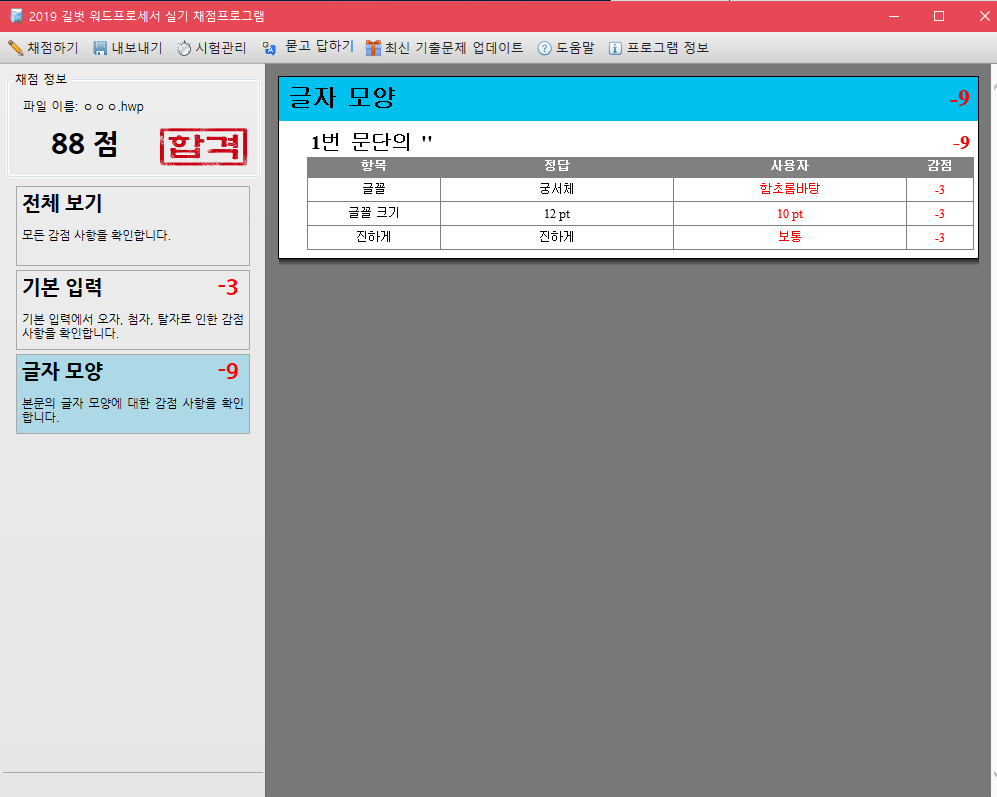Screen dimensions: 997x797
Task: Click the 사용자 column header
Action: click(x=790, y=166)
